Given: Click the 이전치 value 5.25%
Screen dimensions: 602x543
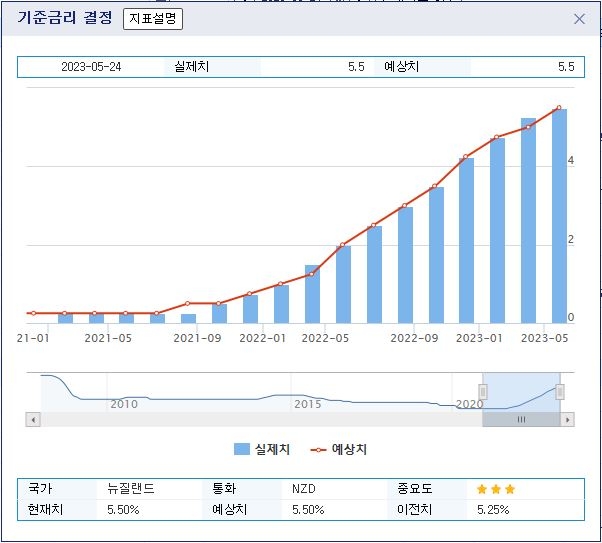Looking at the screenshot, I should coord(493,510).
